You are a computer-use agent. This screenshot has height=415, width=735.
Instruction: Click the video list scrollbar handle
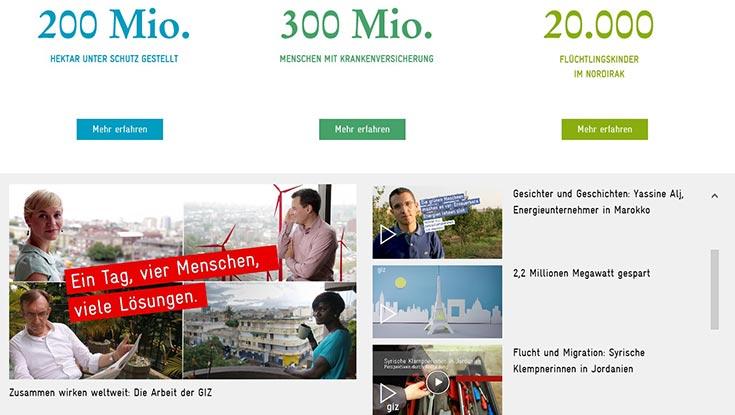pyautogui.click(x=714, y=289)
